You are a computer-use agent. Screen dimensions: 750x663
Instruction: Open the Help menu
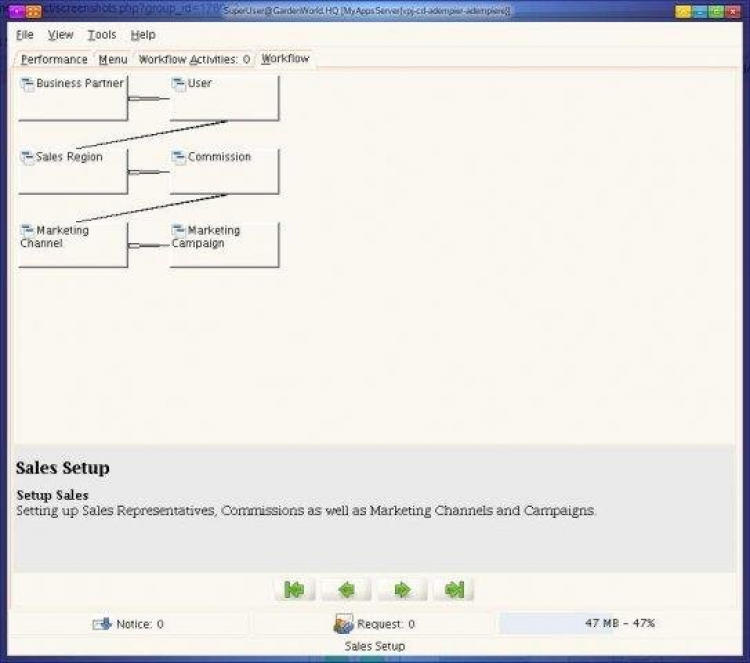click(143, 35)
